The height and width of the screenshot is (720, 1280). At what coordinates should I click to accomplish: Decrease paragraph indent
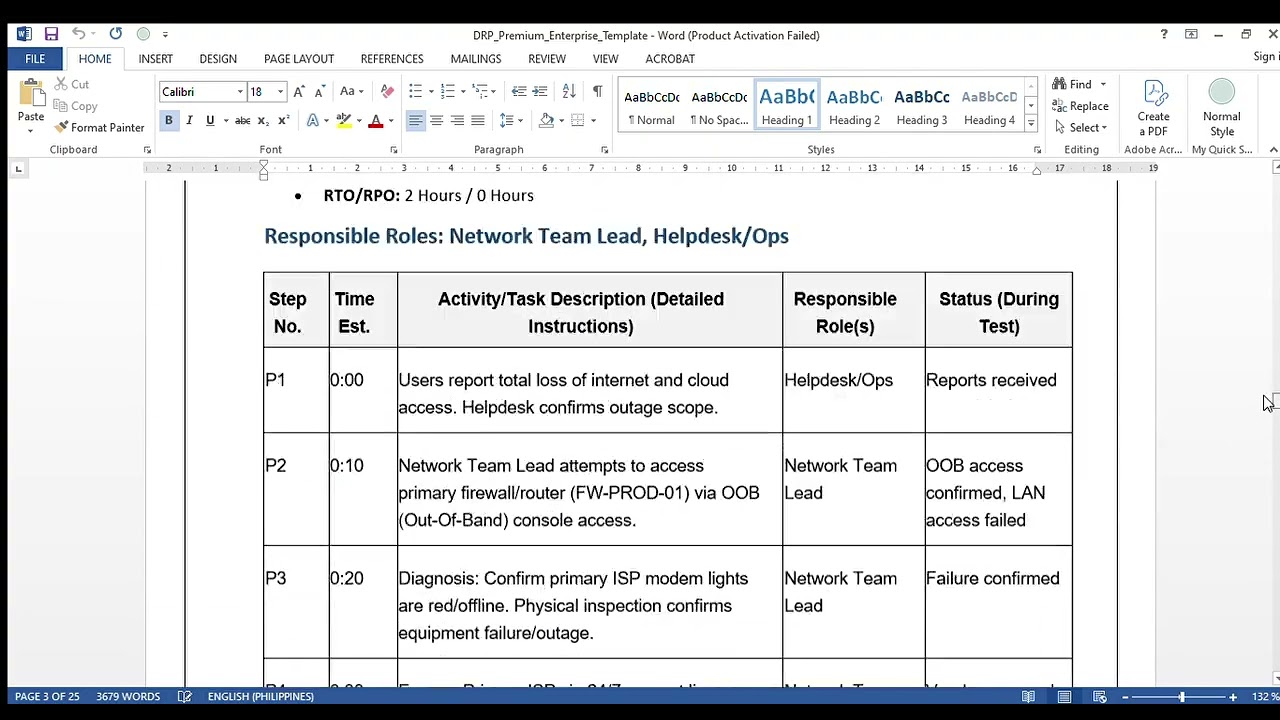pyautogui.click(x=519, y=92)
